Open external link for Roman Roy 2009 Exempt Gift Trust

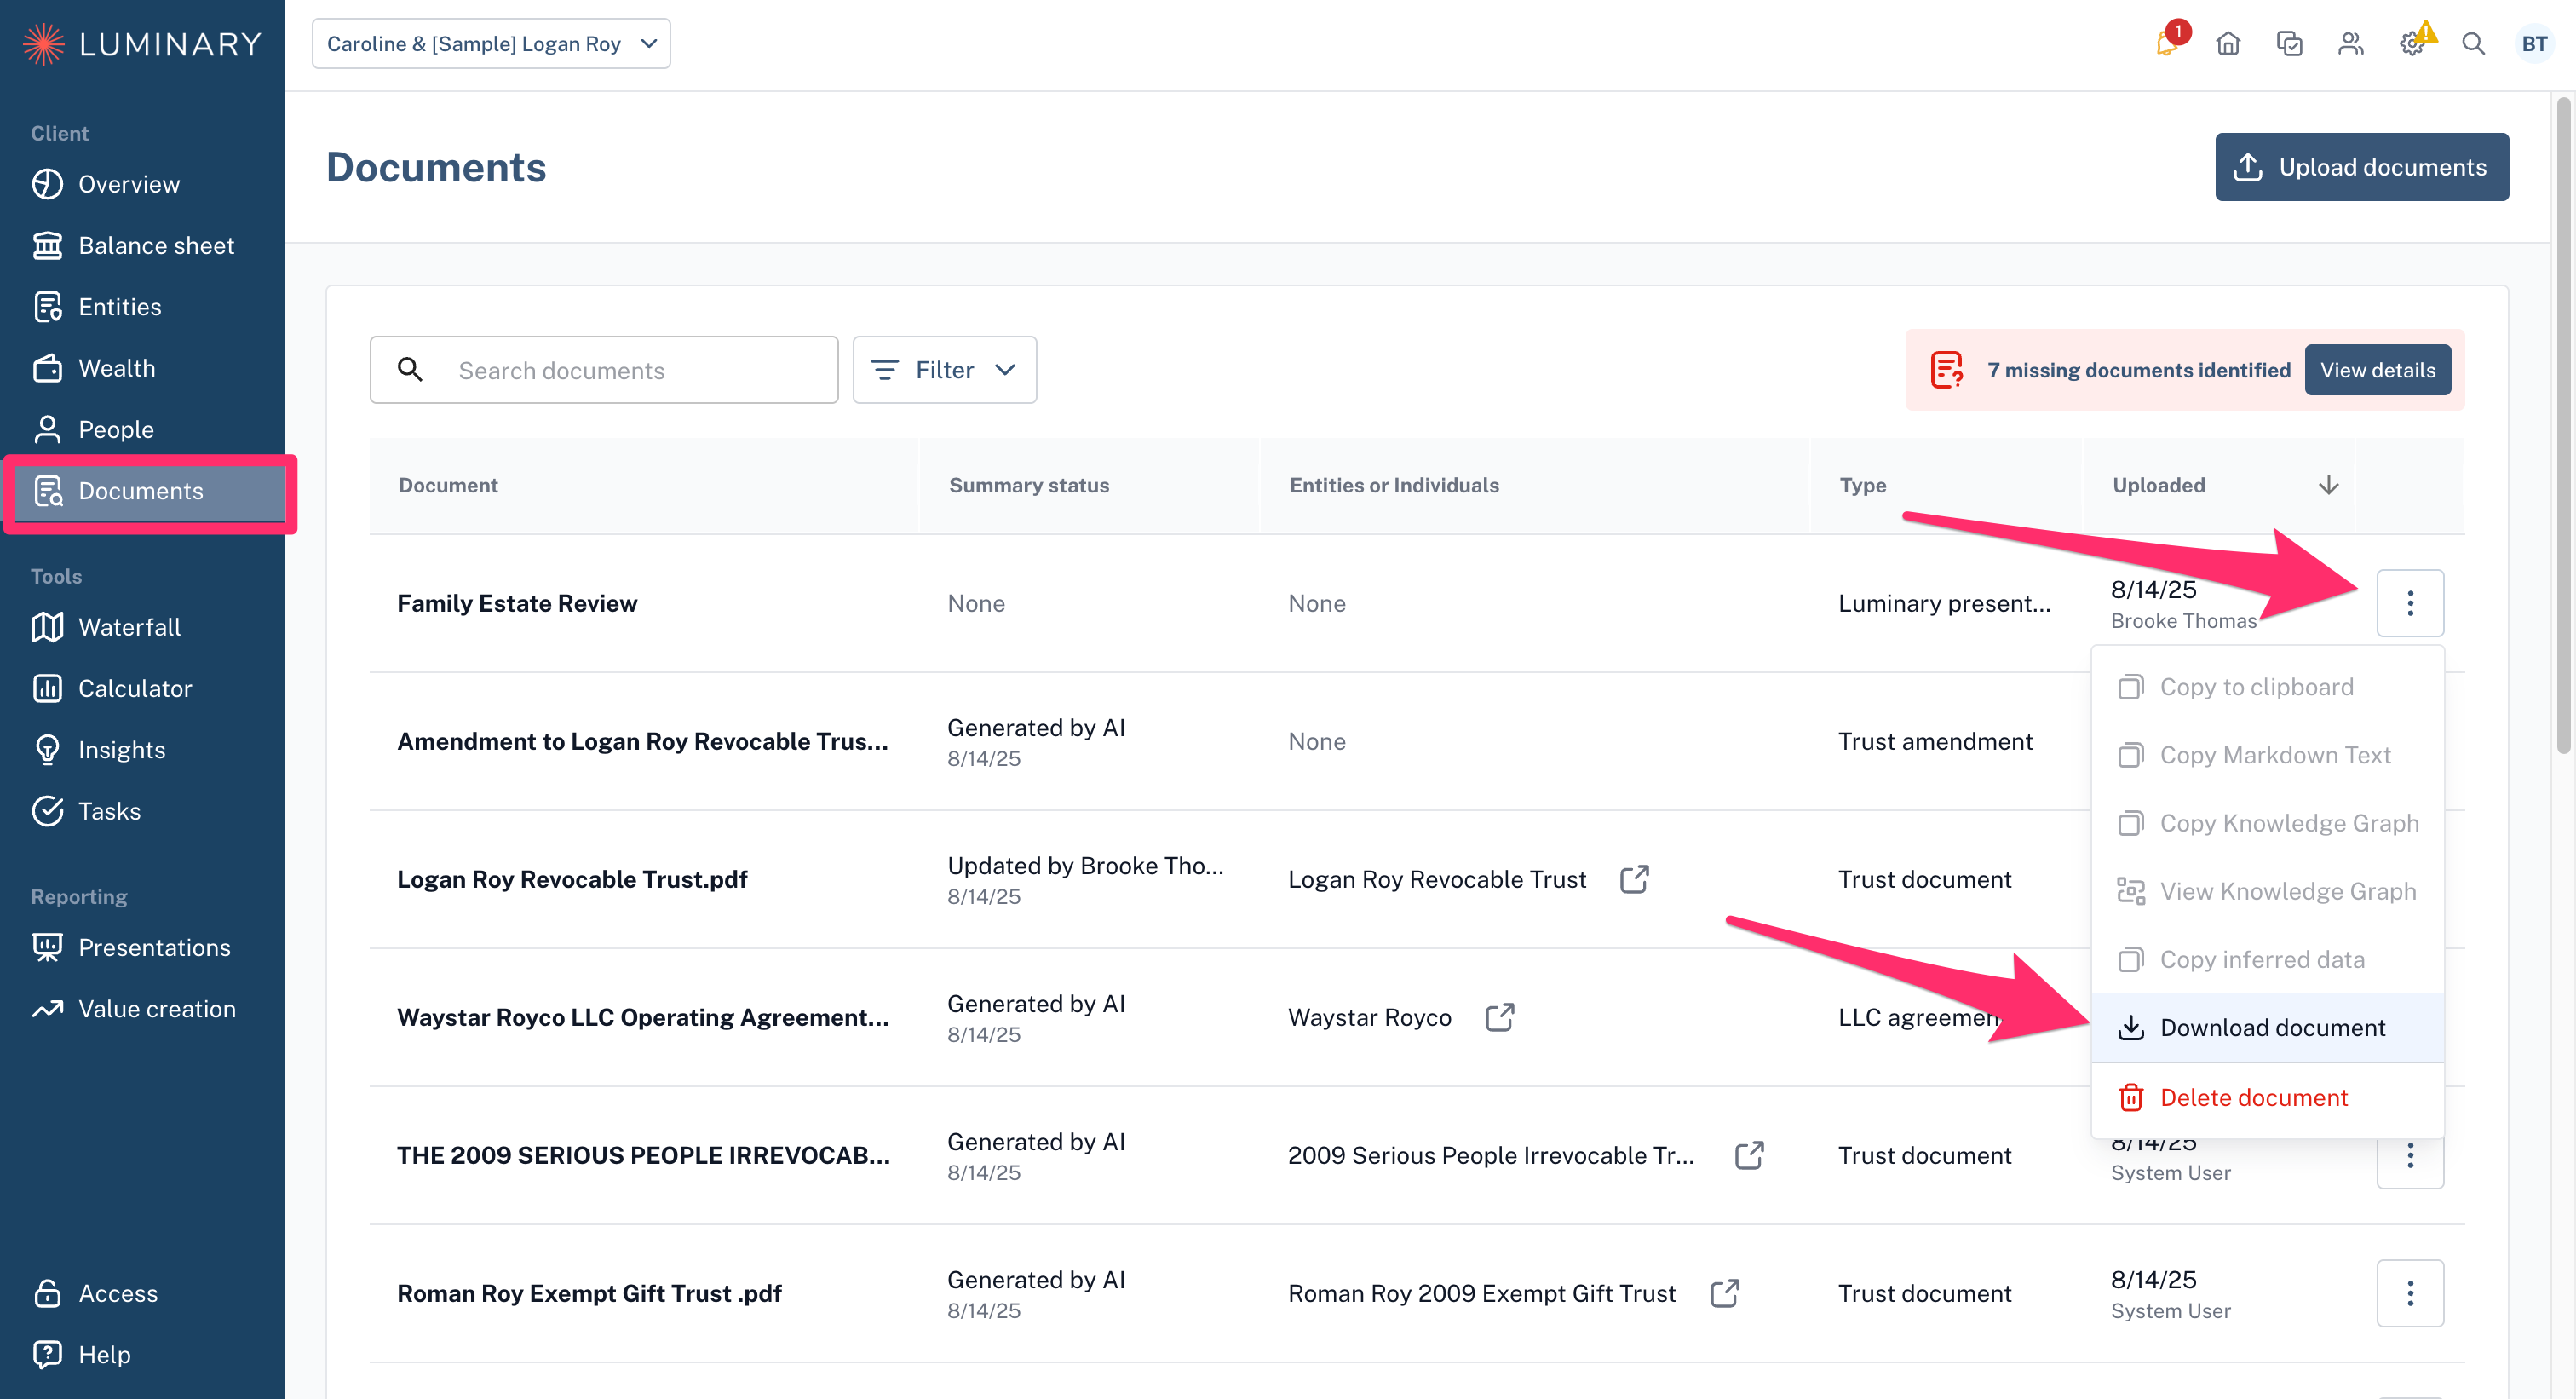(x=1725, y=1293)
